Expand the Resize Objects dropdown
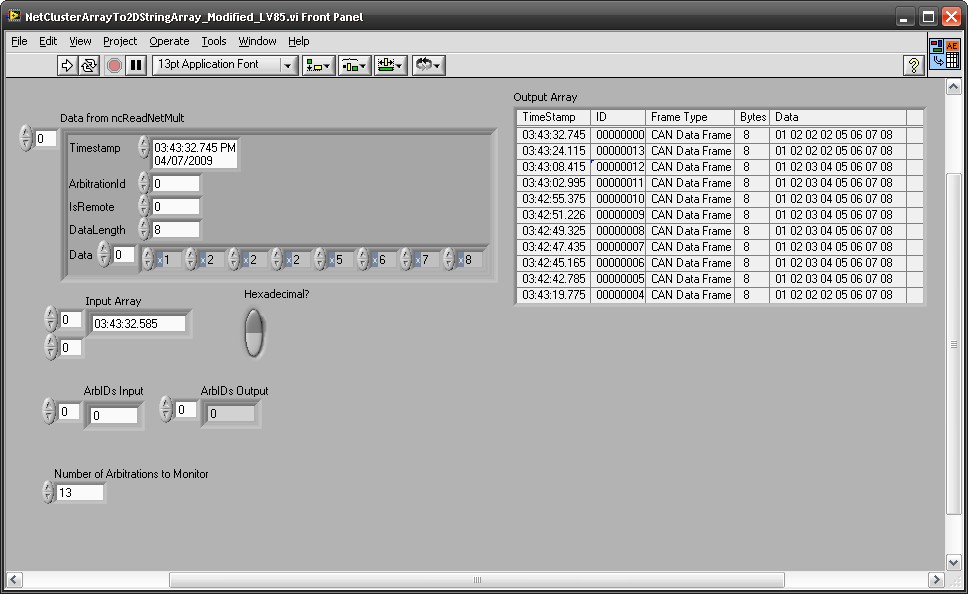Image resolution: width=968 pixels, height=594 pixels. 391,65
